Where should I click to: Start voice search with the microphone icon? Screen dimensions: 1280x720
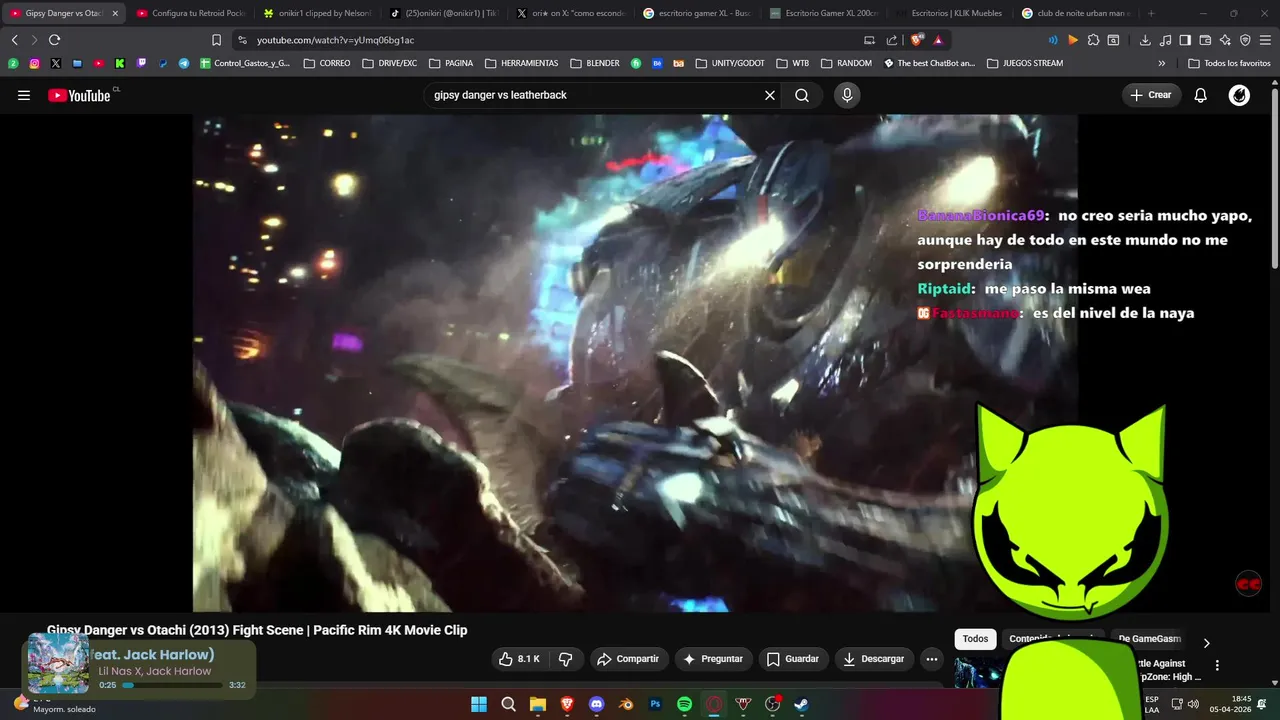(847, 95)
